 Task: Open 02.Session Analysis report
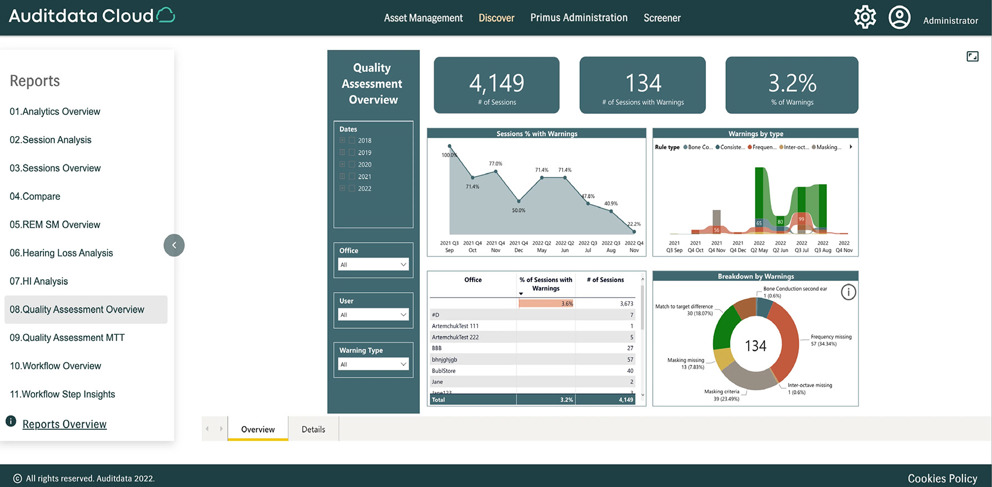(x=51, y=140)
